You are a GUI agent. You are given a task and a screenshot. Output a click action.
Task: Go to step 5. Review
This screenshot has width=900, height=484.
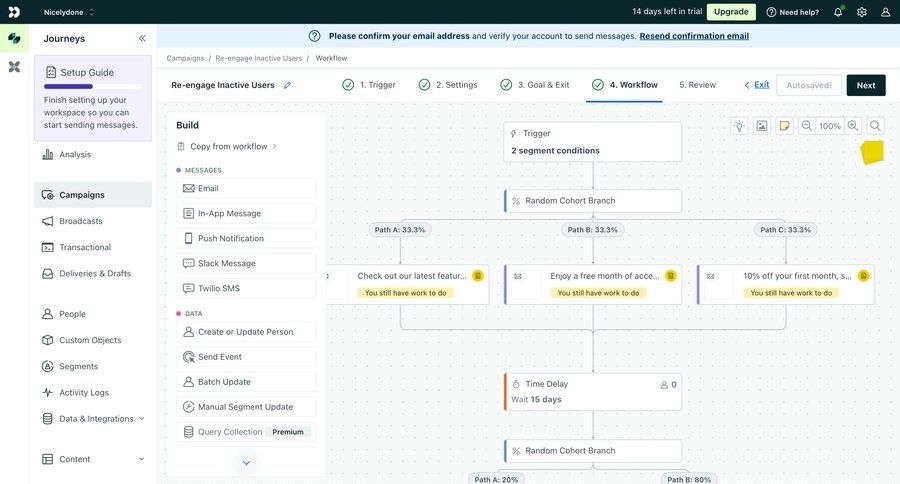697,85
